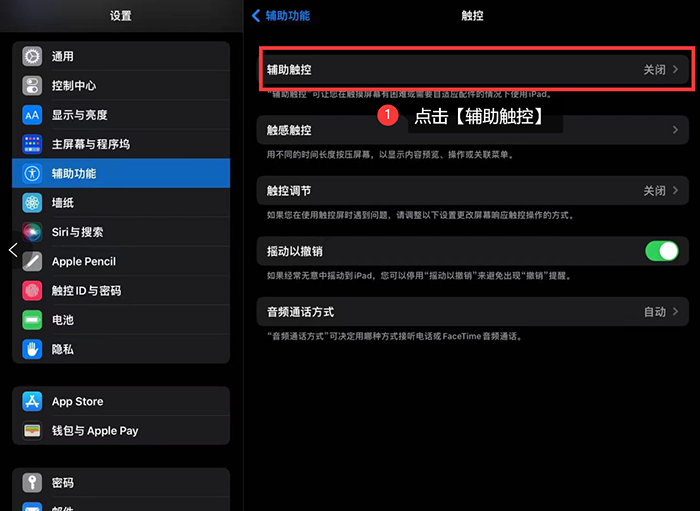Click the blue back chevron icon
Image resolution: width=700 pixels, height=511 pixels.
pos(256,16)
